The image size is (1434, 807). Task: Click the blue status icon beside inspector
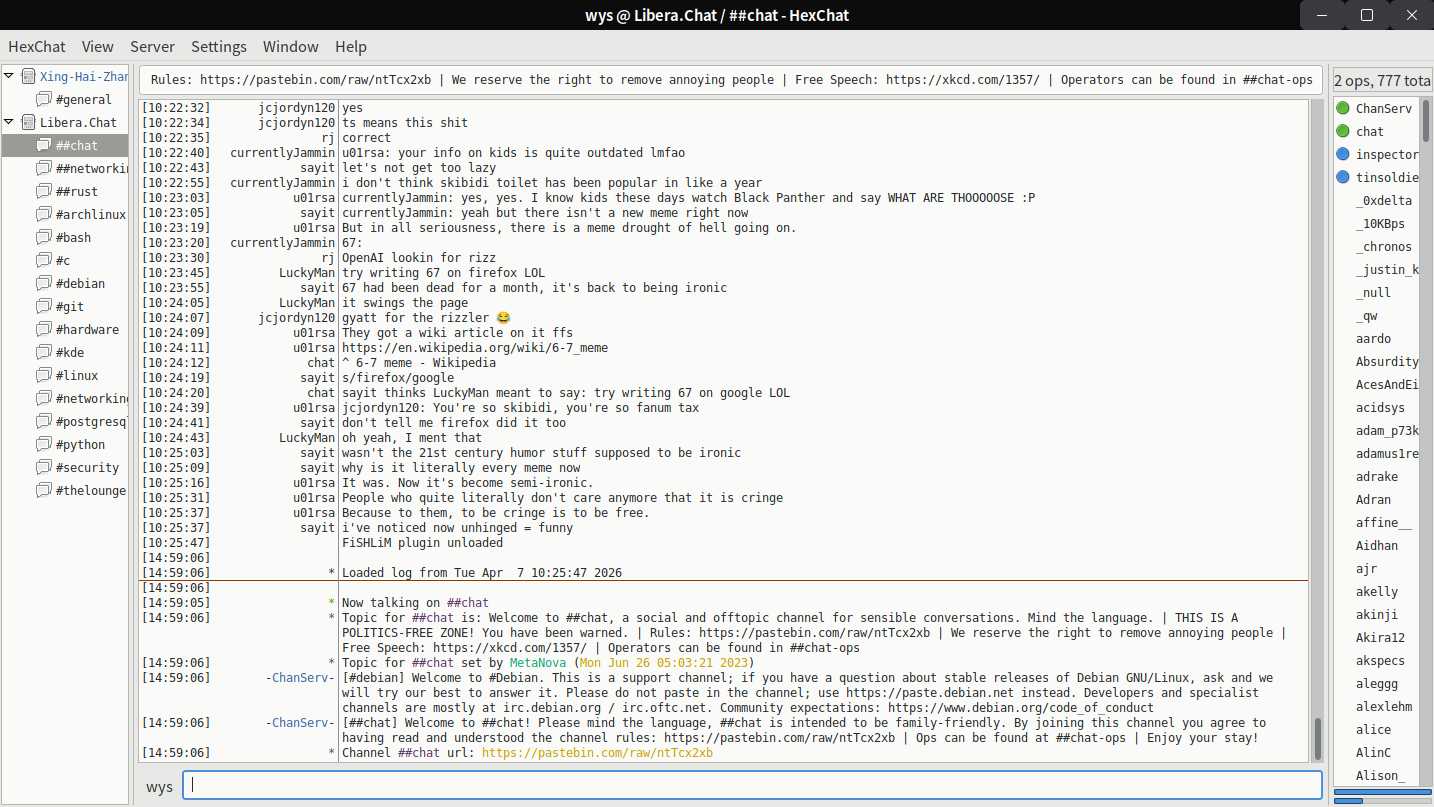point(1343,154)
